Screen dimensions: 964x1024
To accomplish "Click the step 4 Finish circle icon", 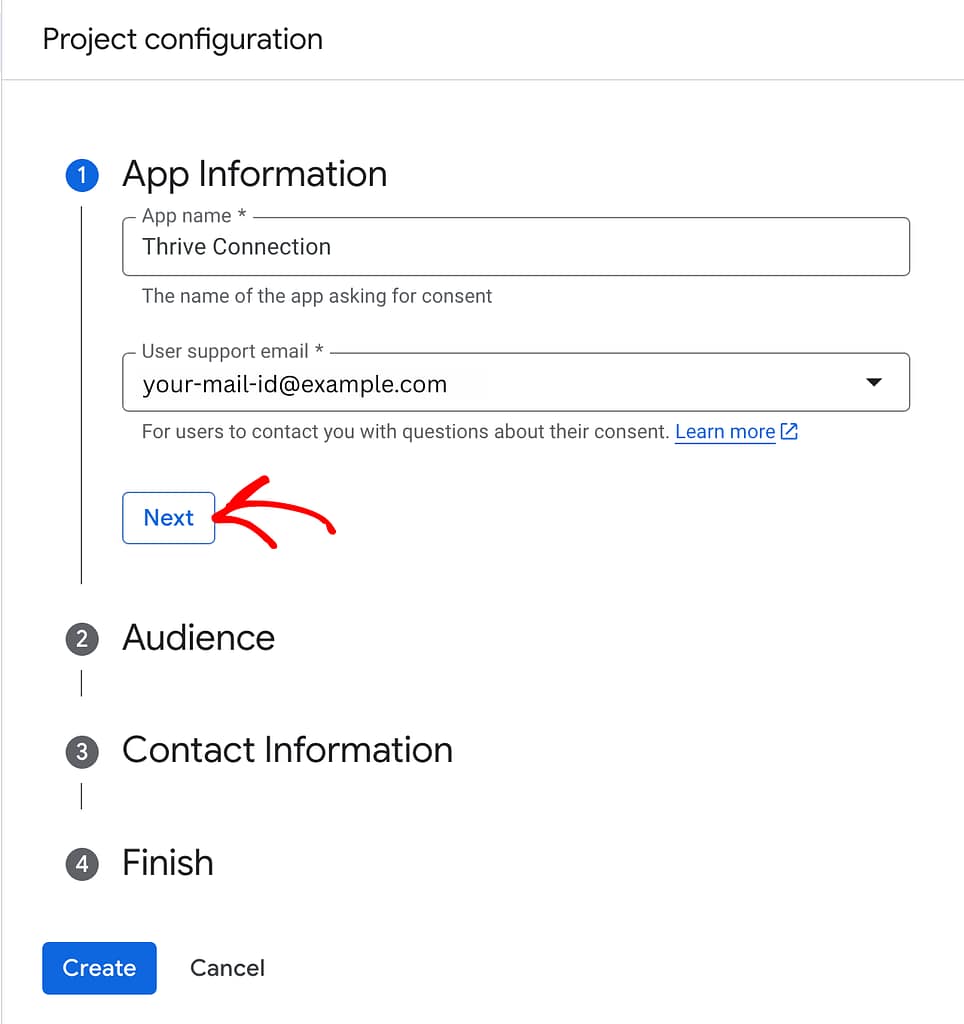I will (x=81, y=863).
